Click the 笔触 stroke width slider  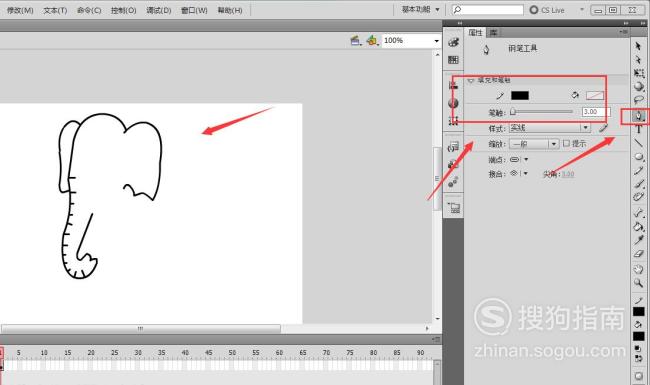tap(541, 111)
